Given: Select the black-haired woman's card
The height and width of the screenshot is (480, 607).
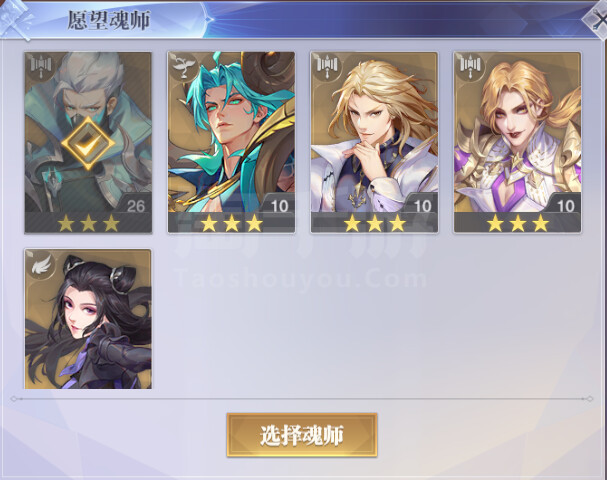Looking at the screenshot, I should point(88,319).
